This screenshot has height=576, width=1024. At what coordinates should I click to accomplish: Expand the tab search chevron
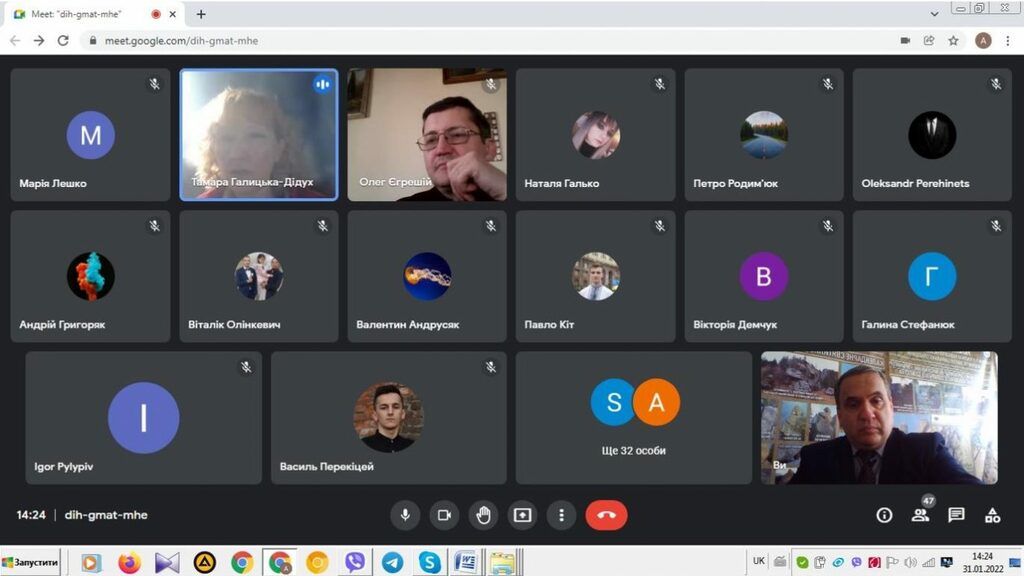click(934, 14)
